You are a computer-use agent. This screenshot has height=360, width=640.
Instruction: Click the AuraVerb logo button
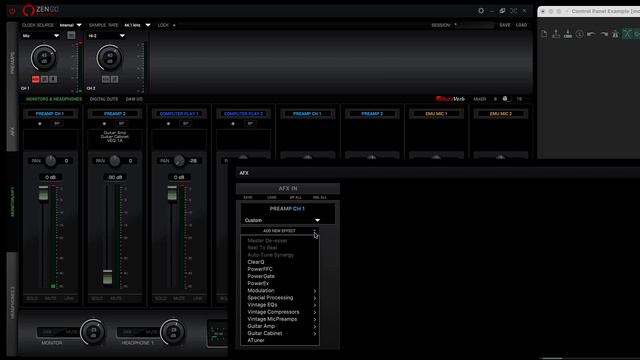450,99
